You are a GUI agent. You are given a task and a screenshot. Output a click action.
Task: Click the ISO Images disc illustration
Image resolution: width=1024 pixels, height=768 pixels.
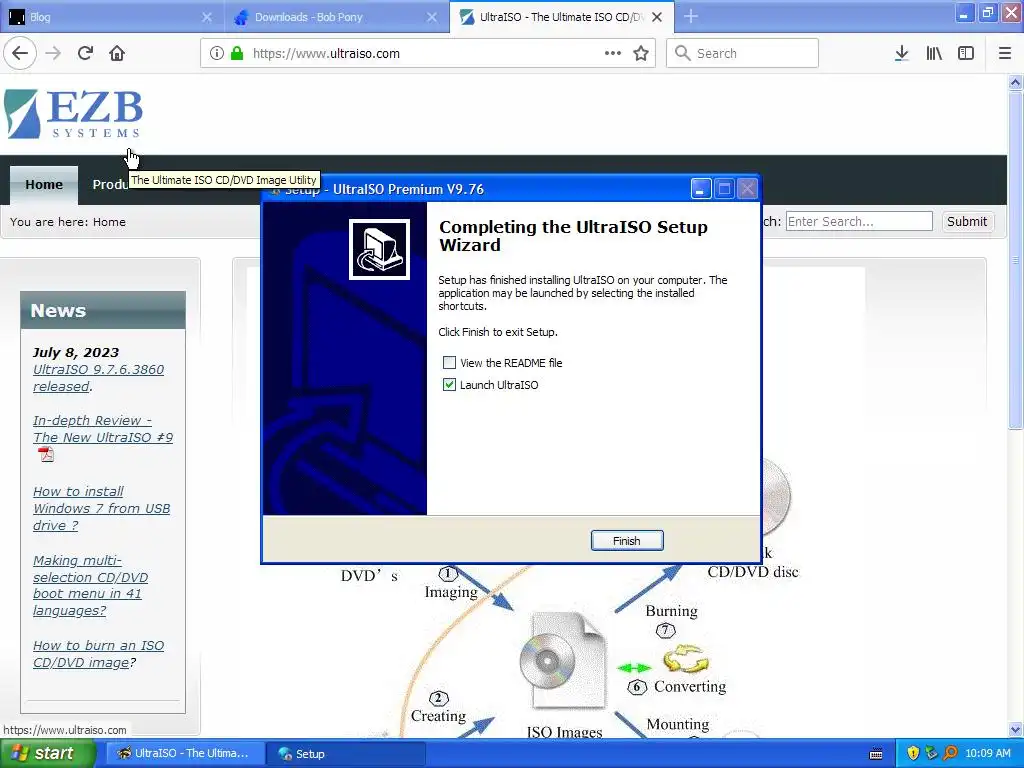coord(565,661)
